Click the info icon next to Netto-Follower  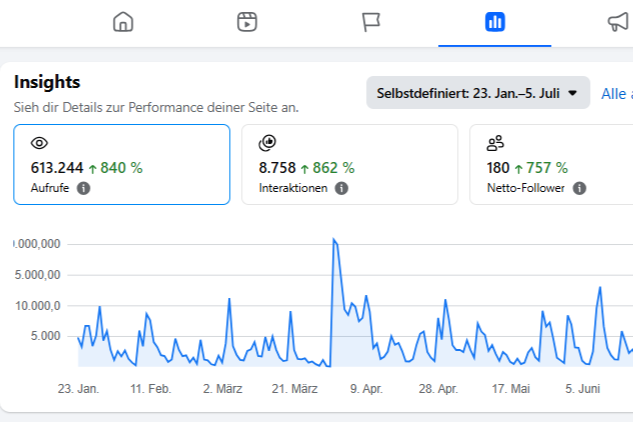pos(579,188)
